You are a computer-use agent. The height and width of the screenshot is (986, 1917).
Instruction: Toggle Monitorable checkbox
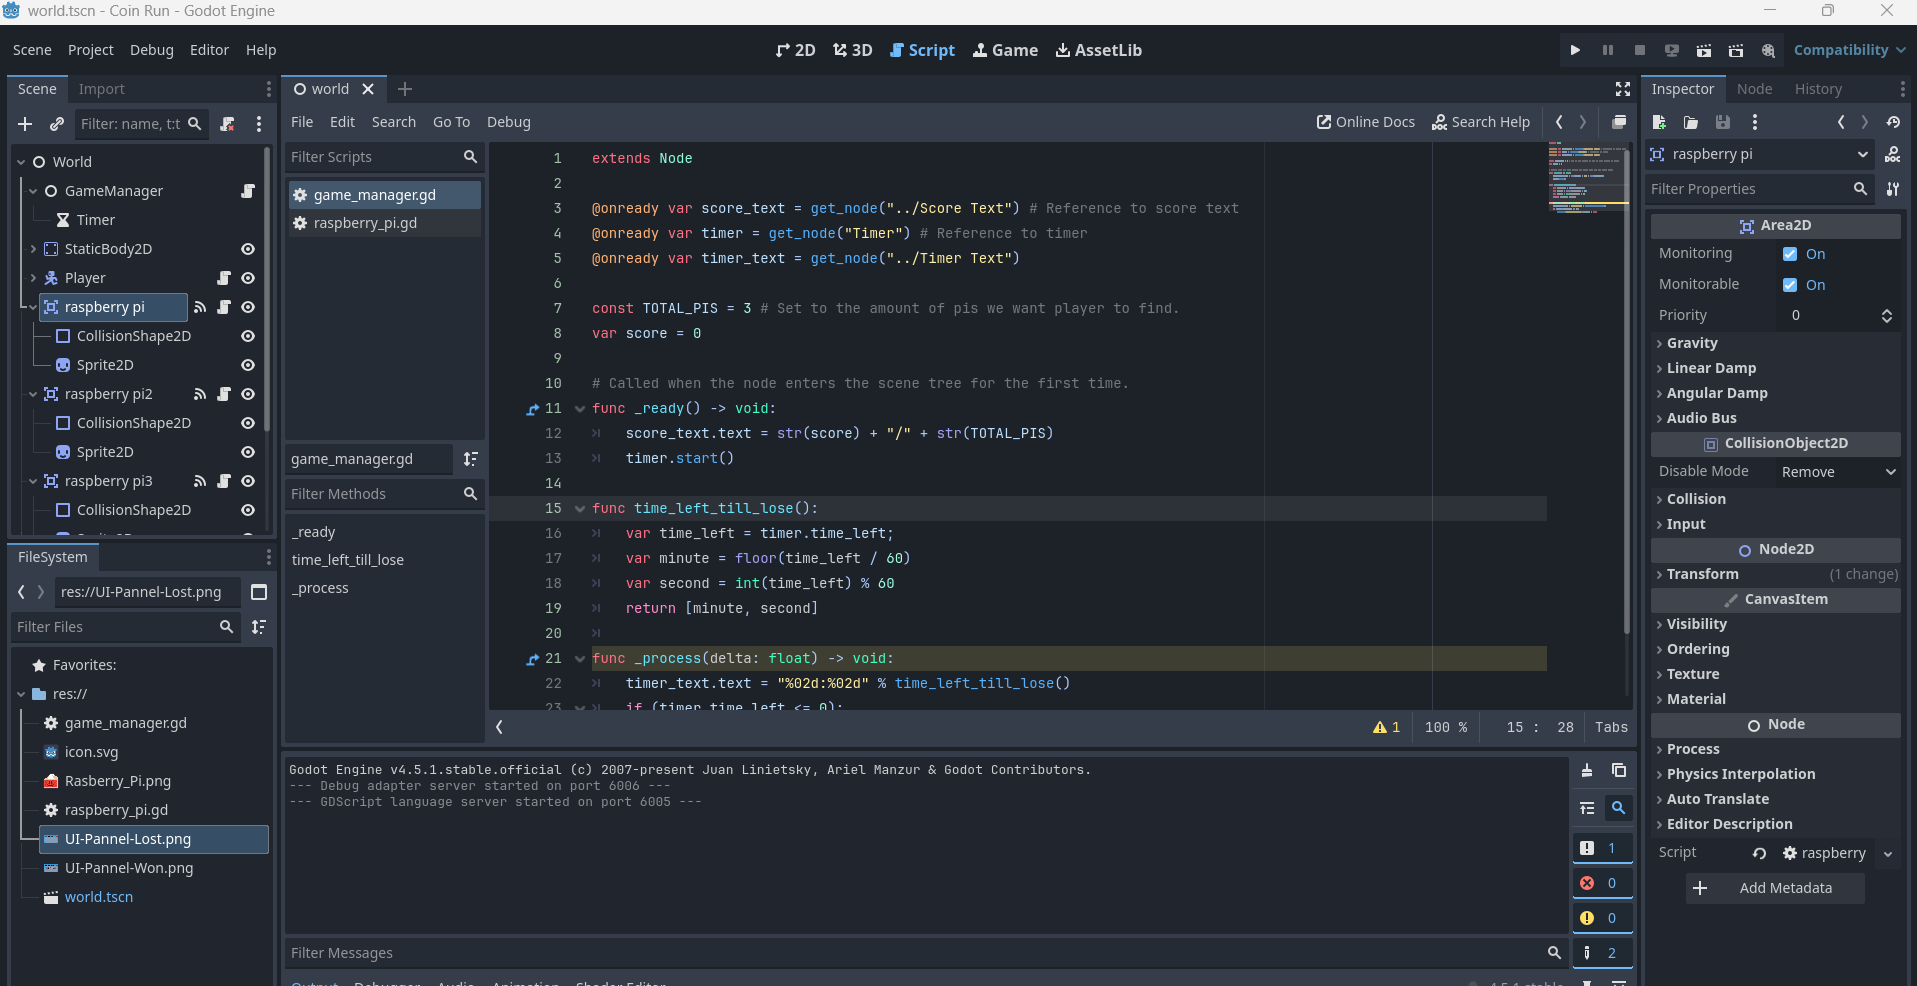(1790, 285)
